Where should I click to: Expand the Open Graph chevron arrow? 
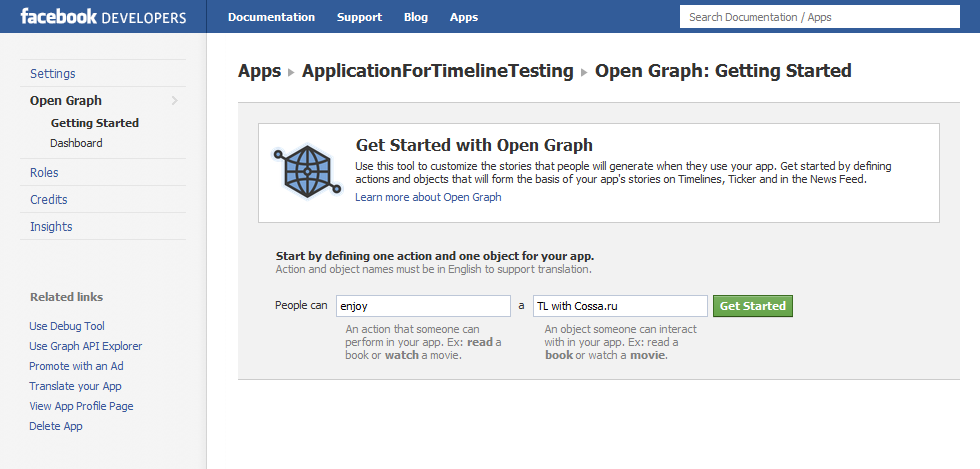click(174, 100)
